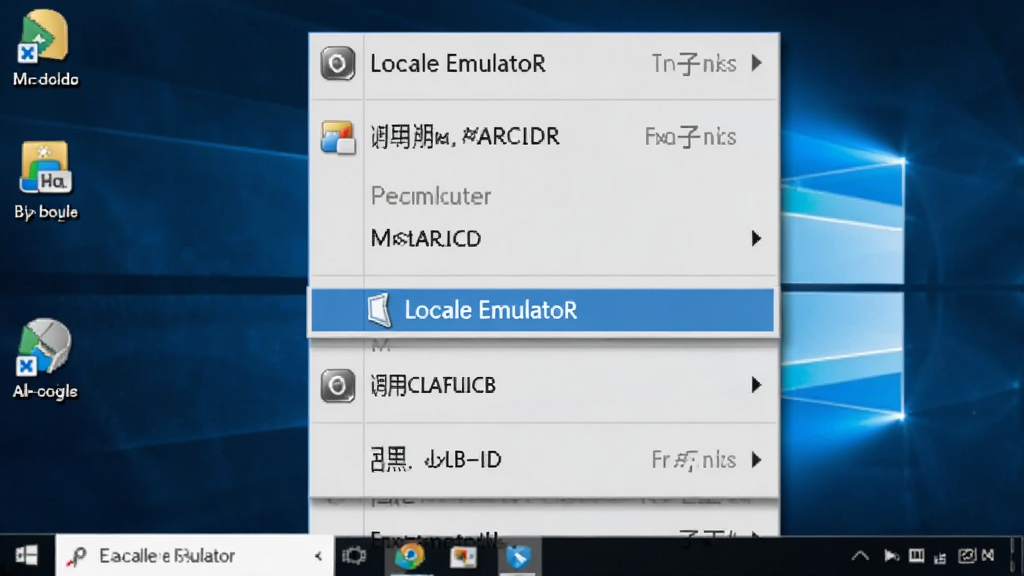Click the round icon beside top Locale EmulatoR
This screenshot has height=576, width=1024.
point(337,63)
